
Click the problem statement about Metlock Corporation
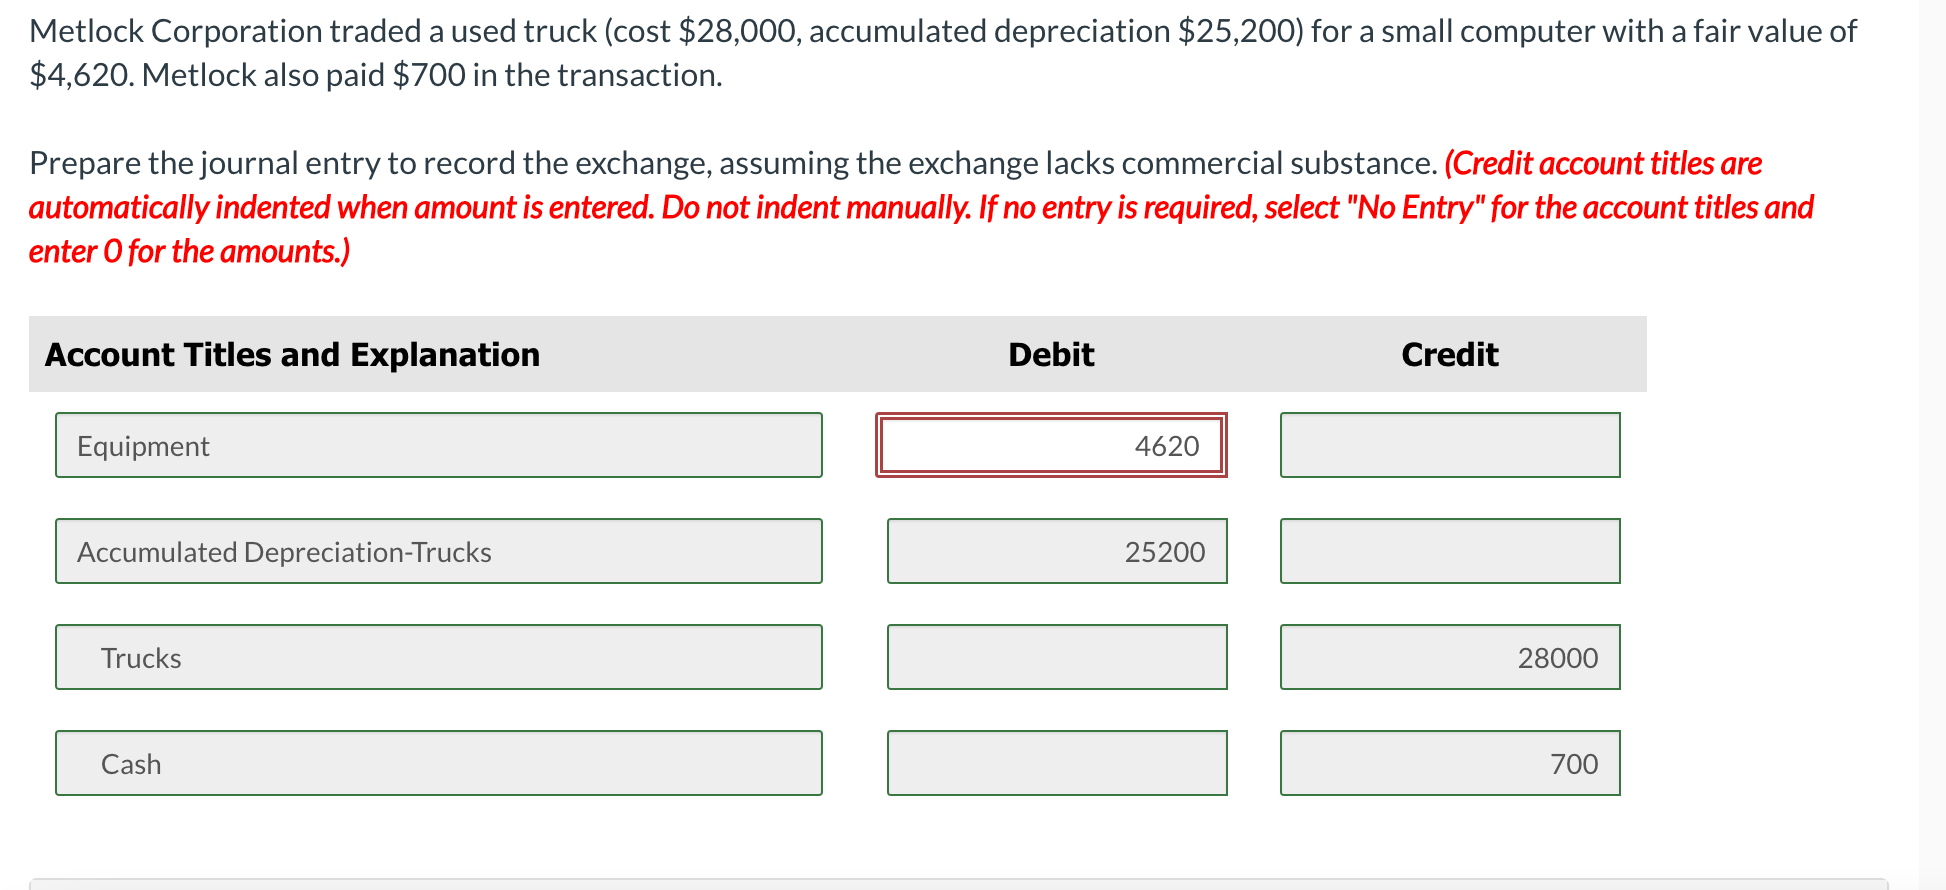900,52
